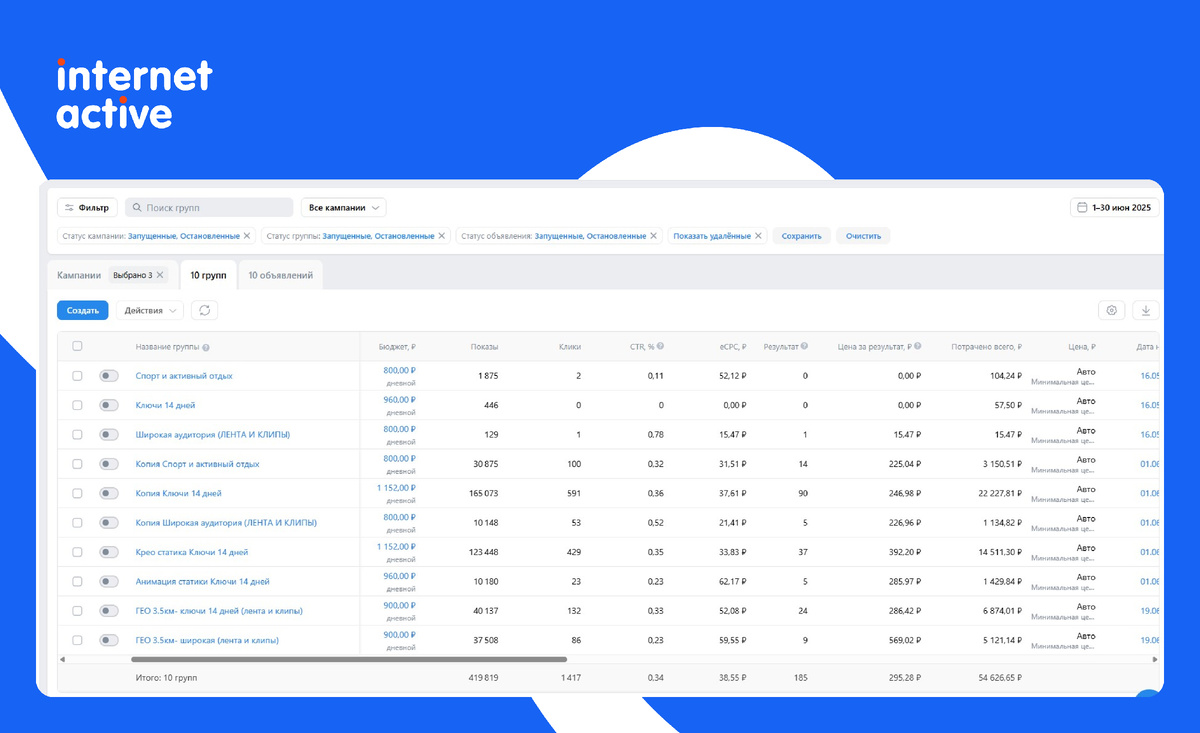This screenshot has height=733, width=1200.
Task: Click the download export icon
Action: click(x=1146, y=311)
